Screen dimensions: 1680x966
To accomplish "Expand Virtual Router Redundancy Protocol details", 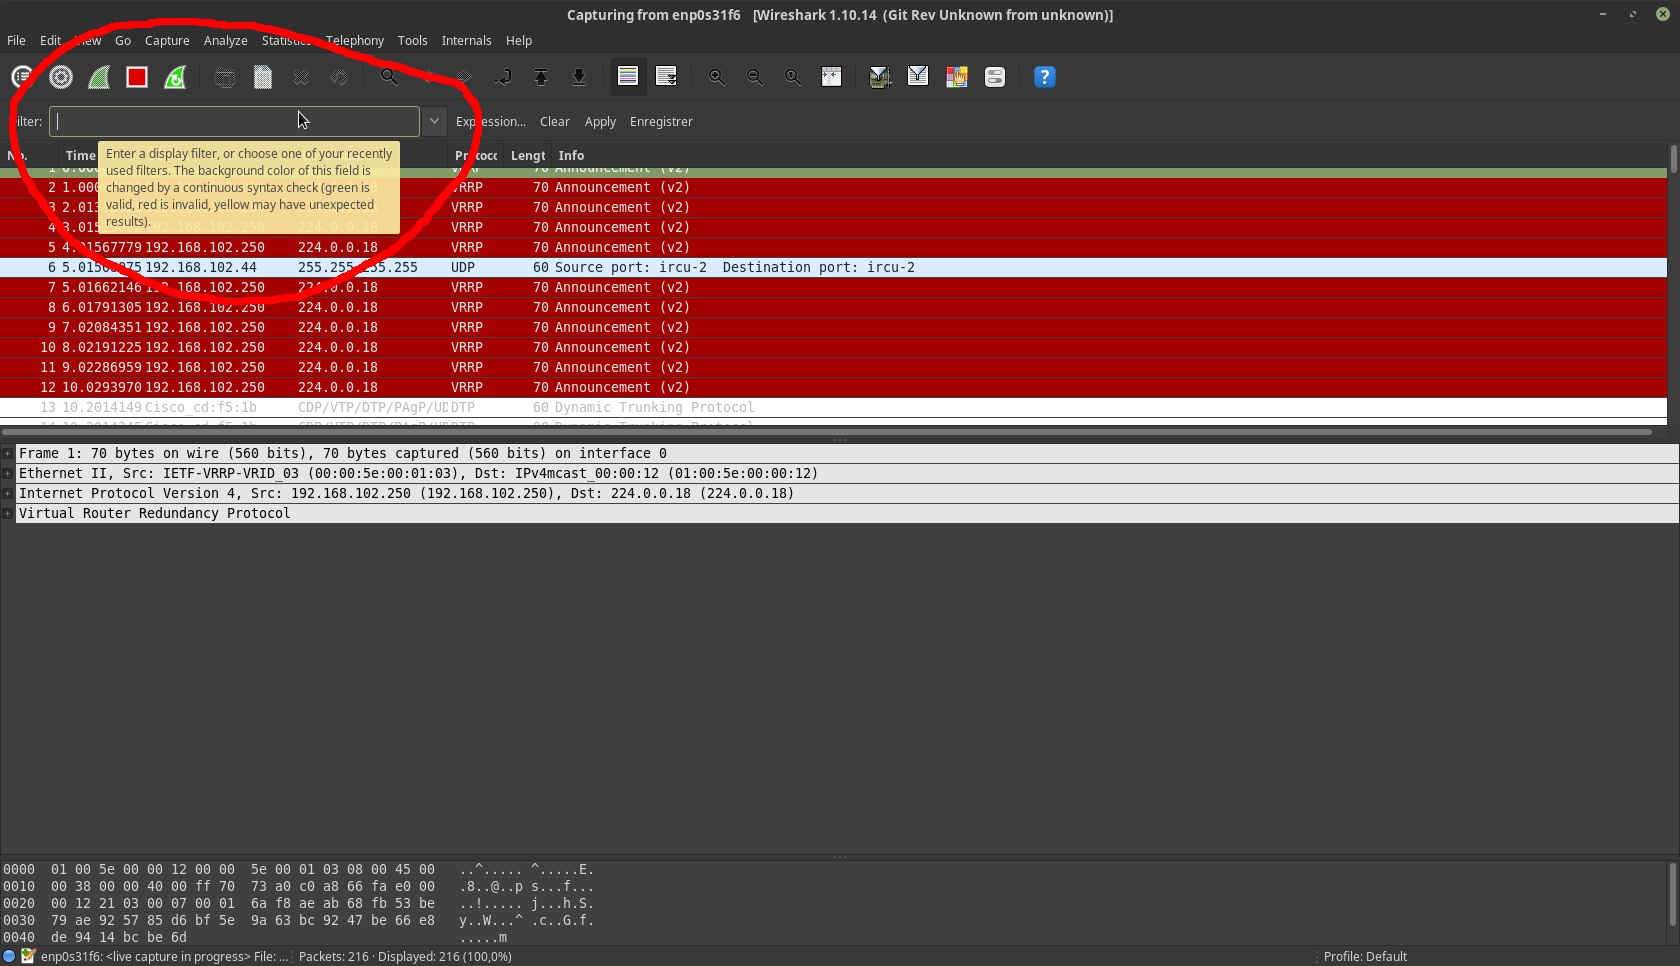I will pyautogui.click(x=8, y=514).
